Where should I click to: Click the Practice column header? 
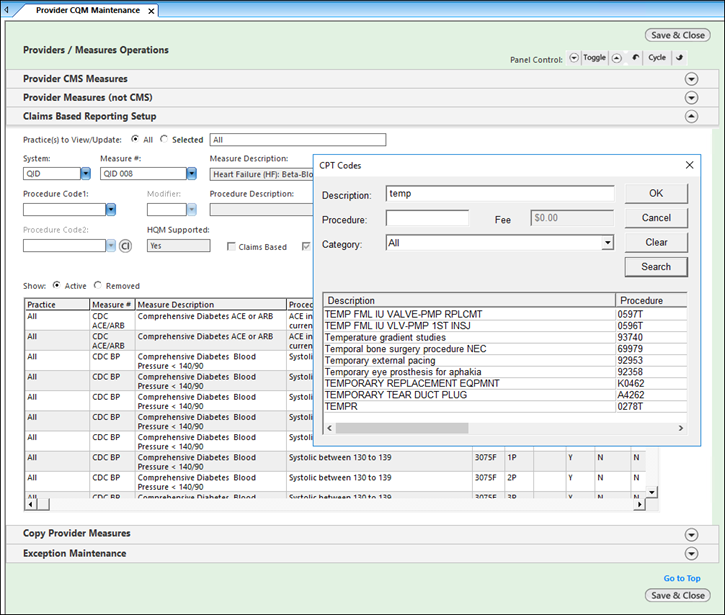(x=57, y=304)
